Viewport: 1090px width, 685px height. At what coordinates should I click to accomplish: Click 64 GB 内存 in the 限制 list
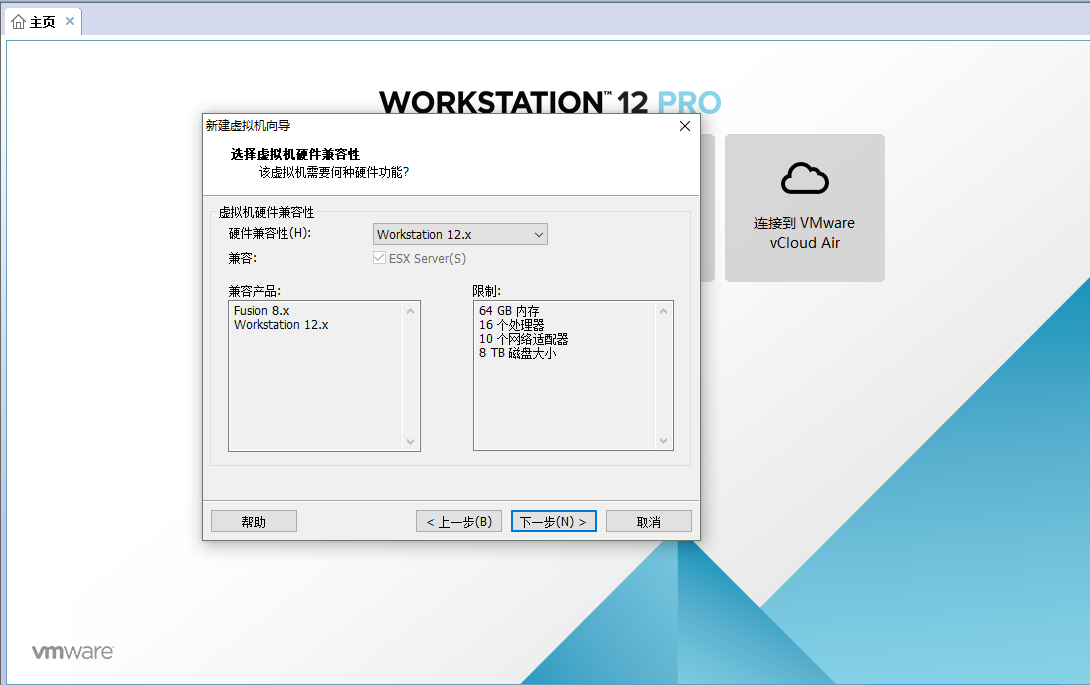pyautogui.click(x=509, y=311)
